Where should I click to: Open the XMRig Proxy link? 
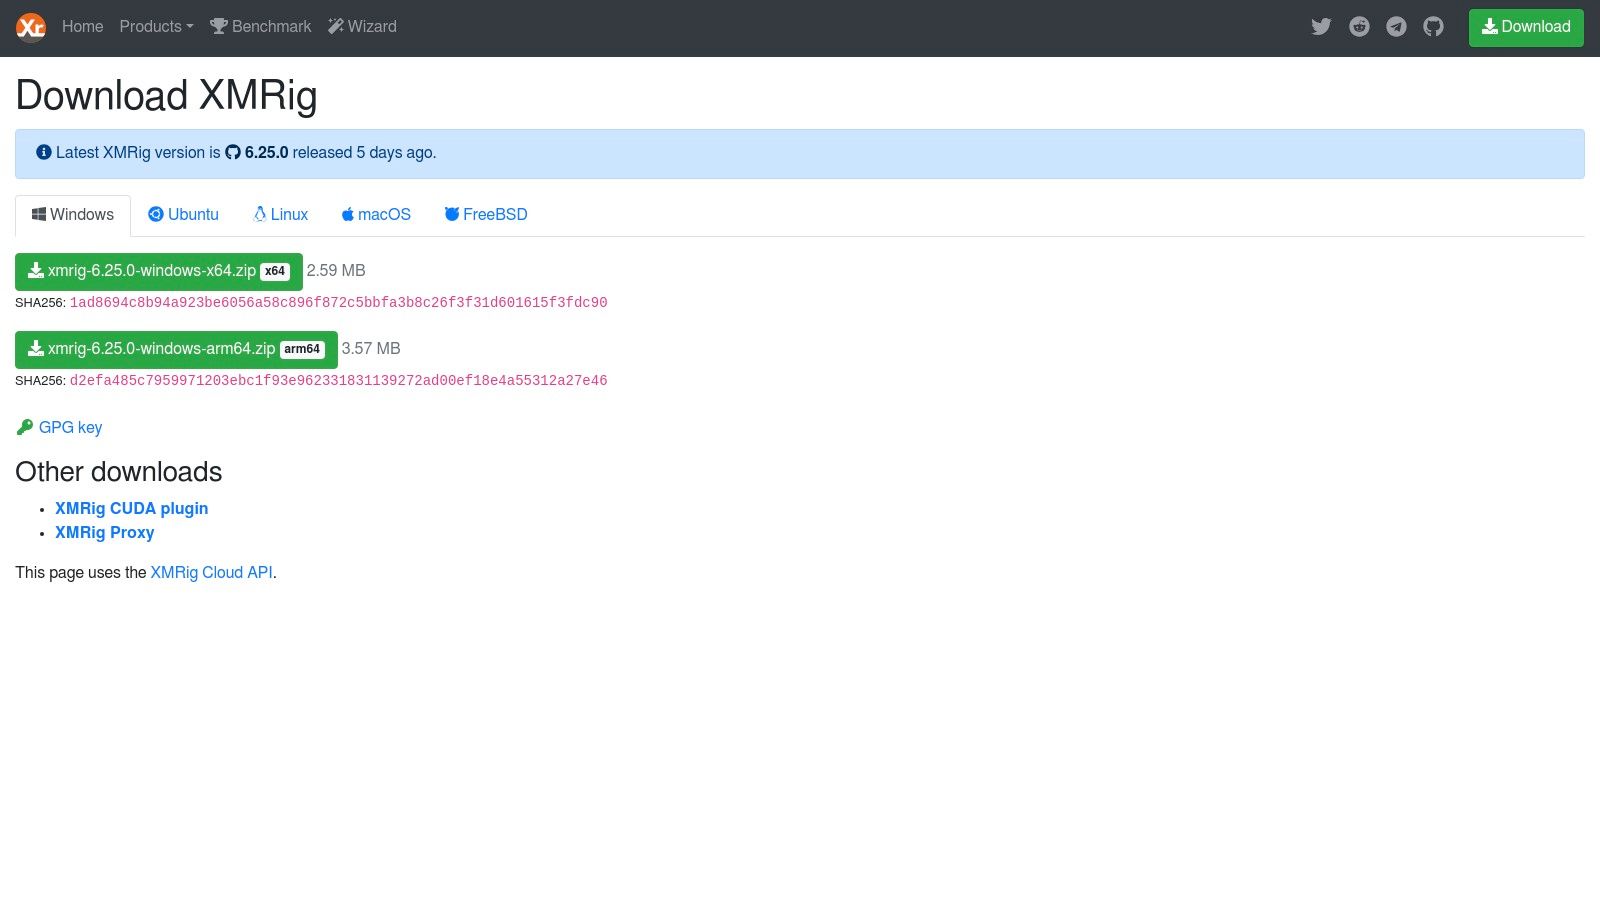pos(104,532)
